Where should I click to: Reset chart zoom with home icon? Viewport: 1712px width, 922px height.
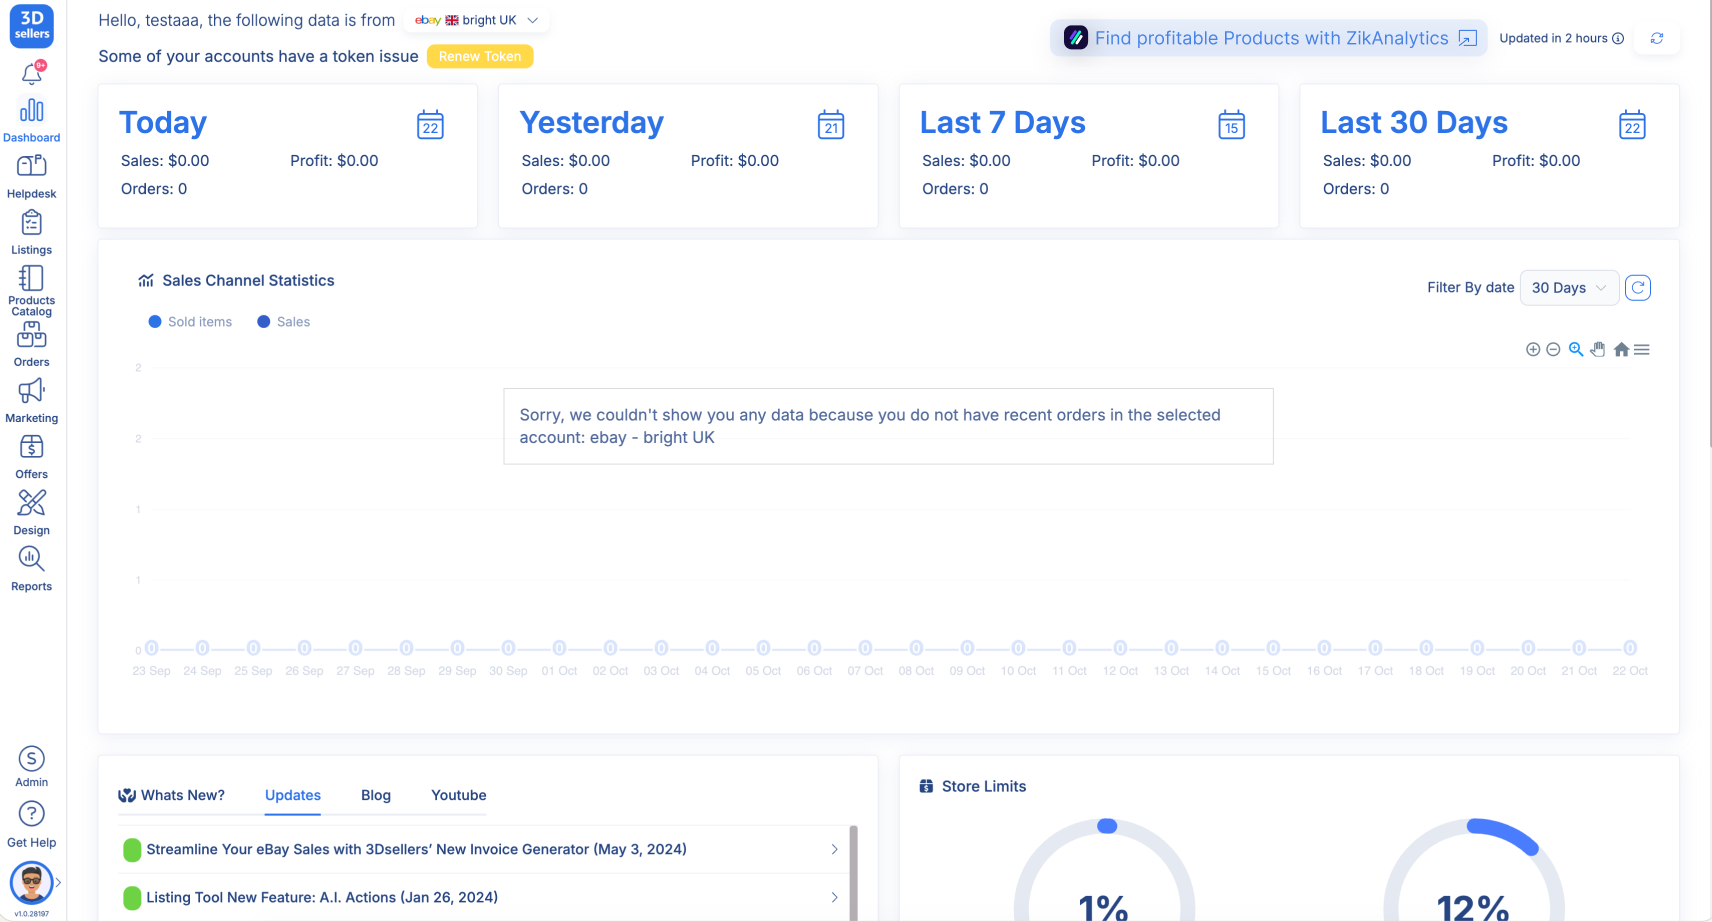click(1621, 349)
